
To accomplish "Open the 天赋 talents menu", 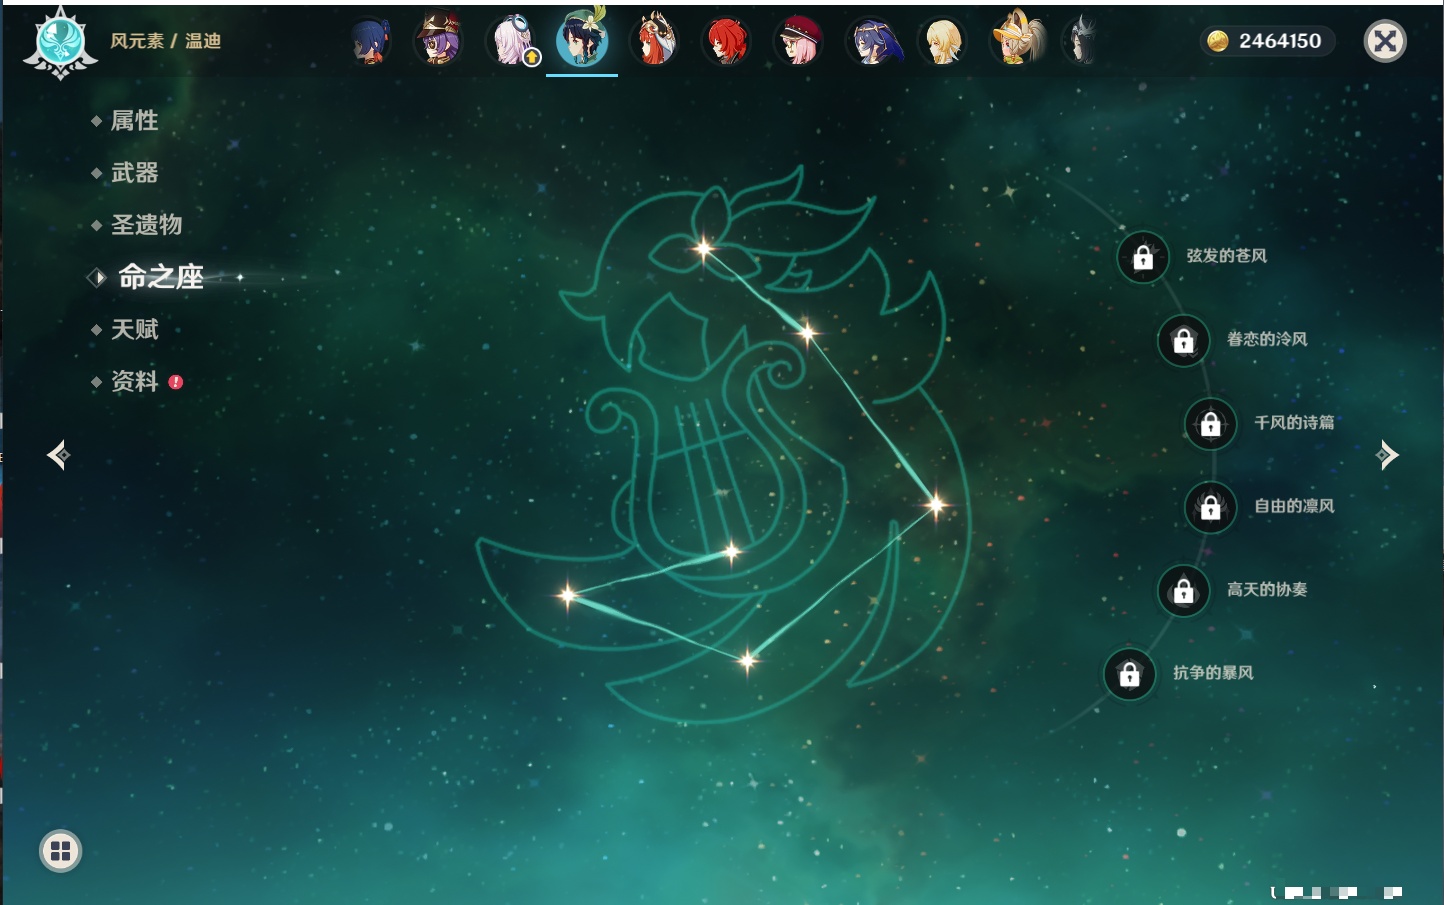I will pyautogui.click(x=134, y=329).
